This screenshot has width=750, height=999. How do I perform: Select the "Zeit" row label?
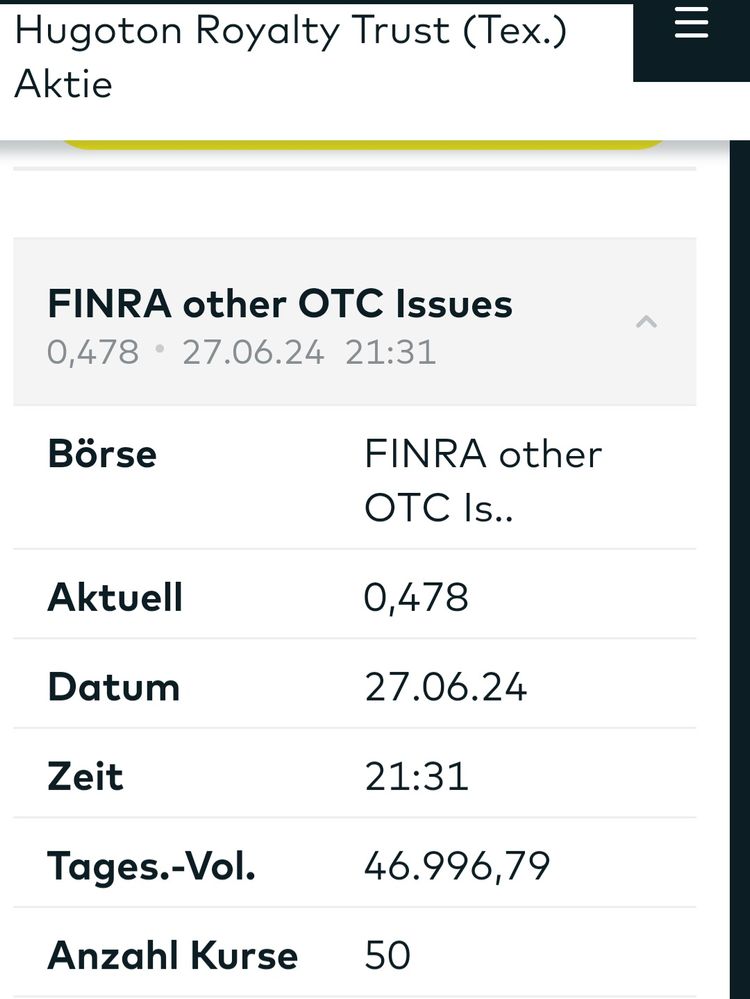pos(85,776)
